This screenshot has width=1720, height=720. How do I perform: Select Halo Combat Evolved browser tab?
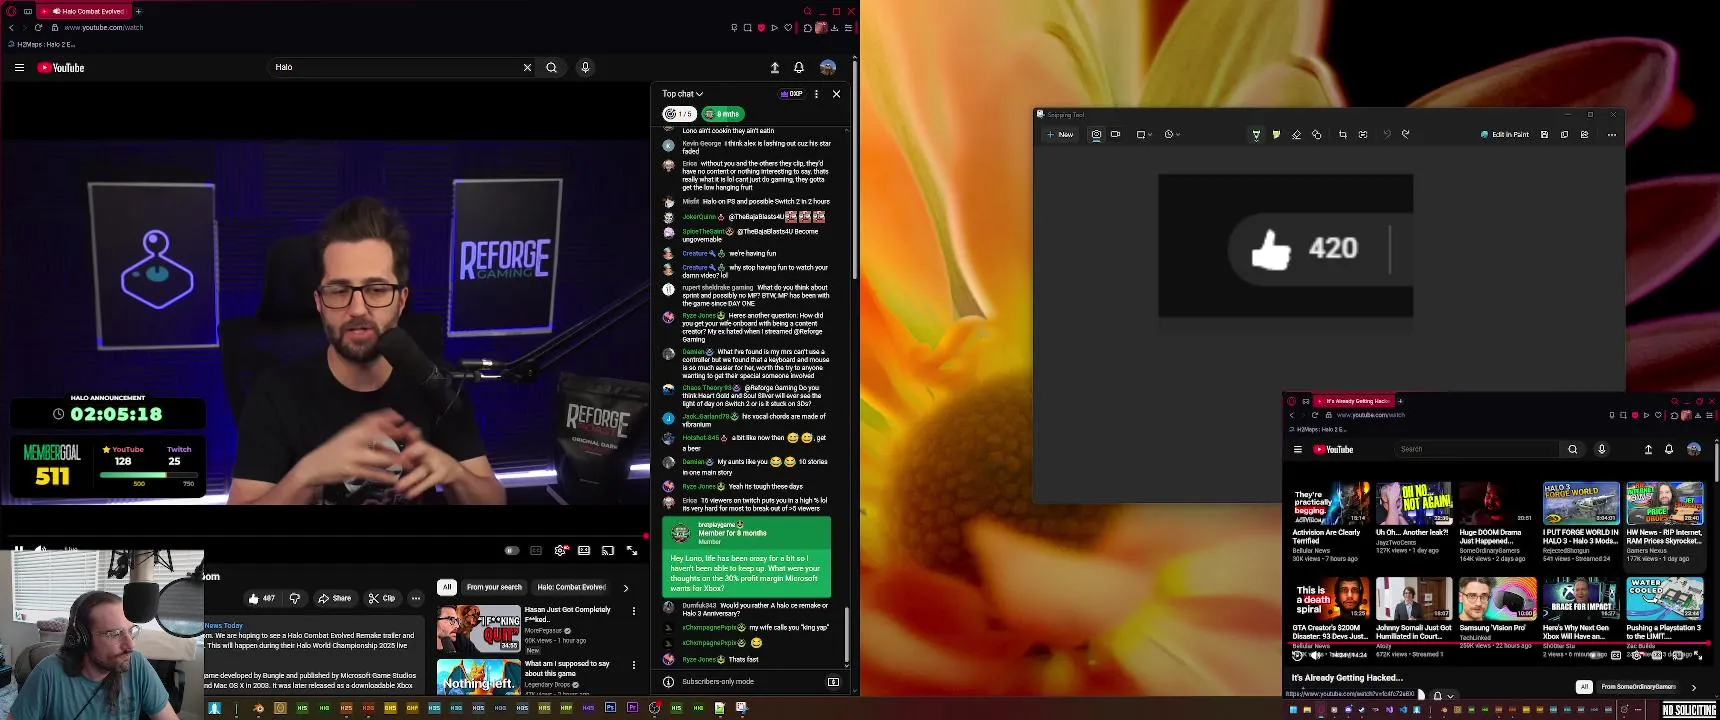83,11
